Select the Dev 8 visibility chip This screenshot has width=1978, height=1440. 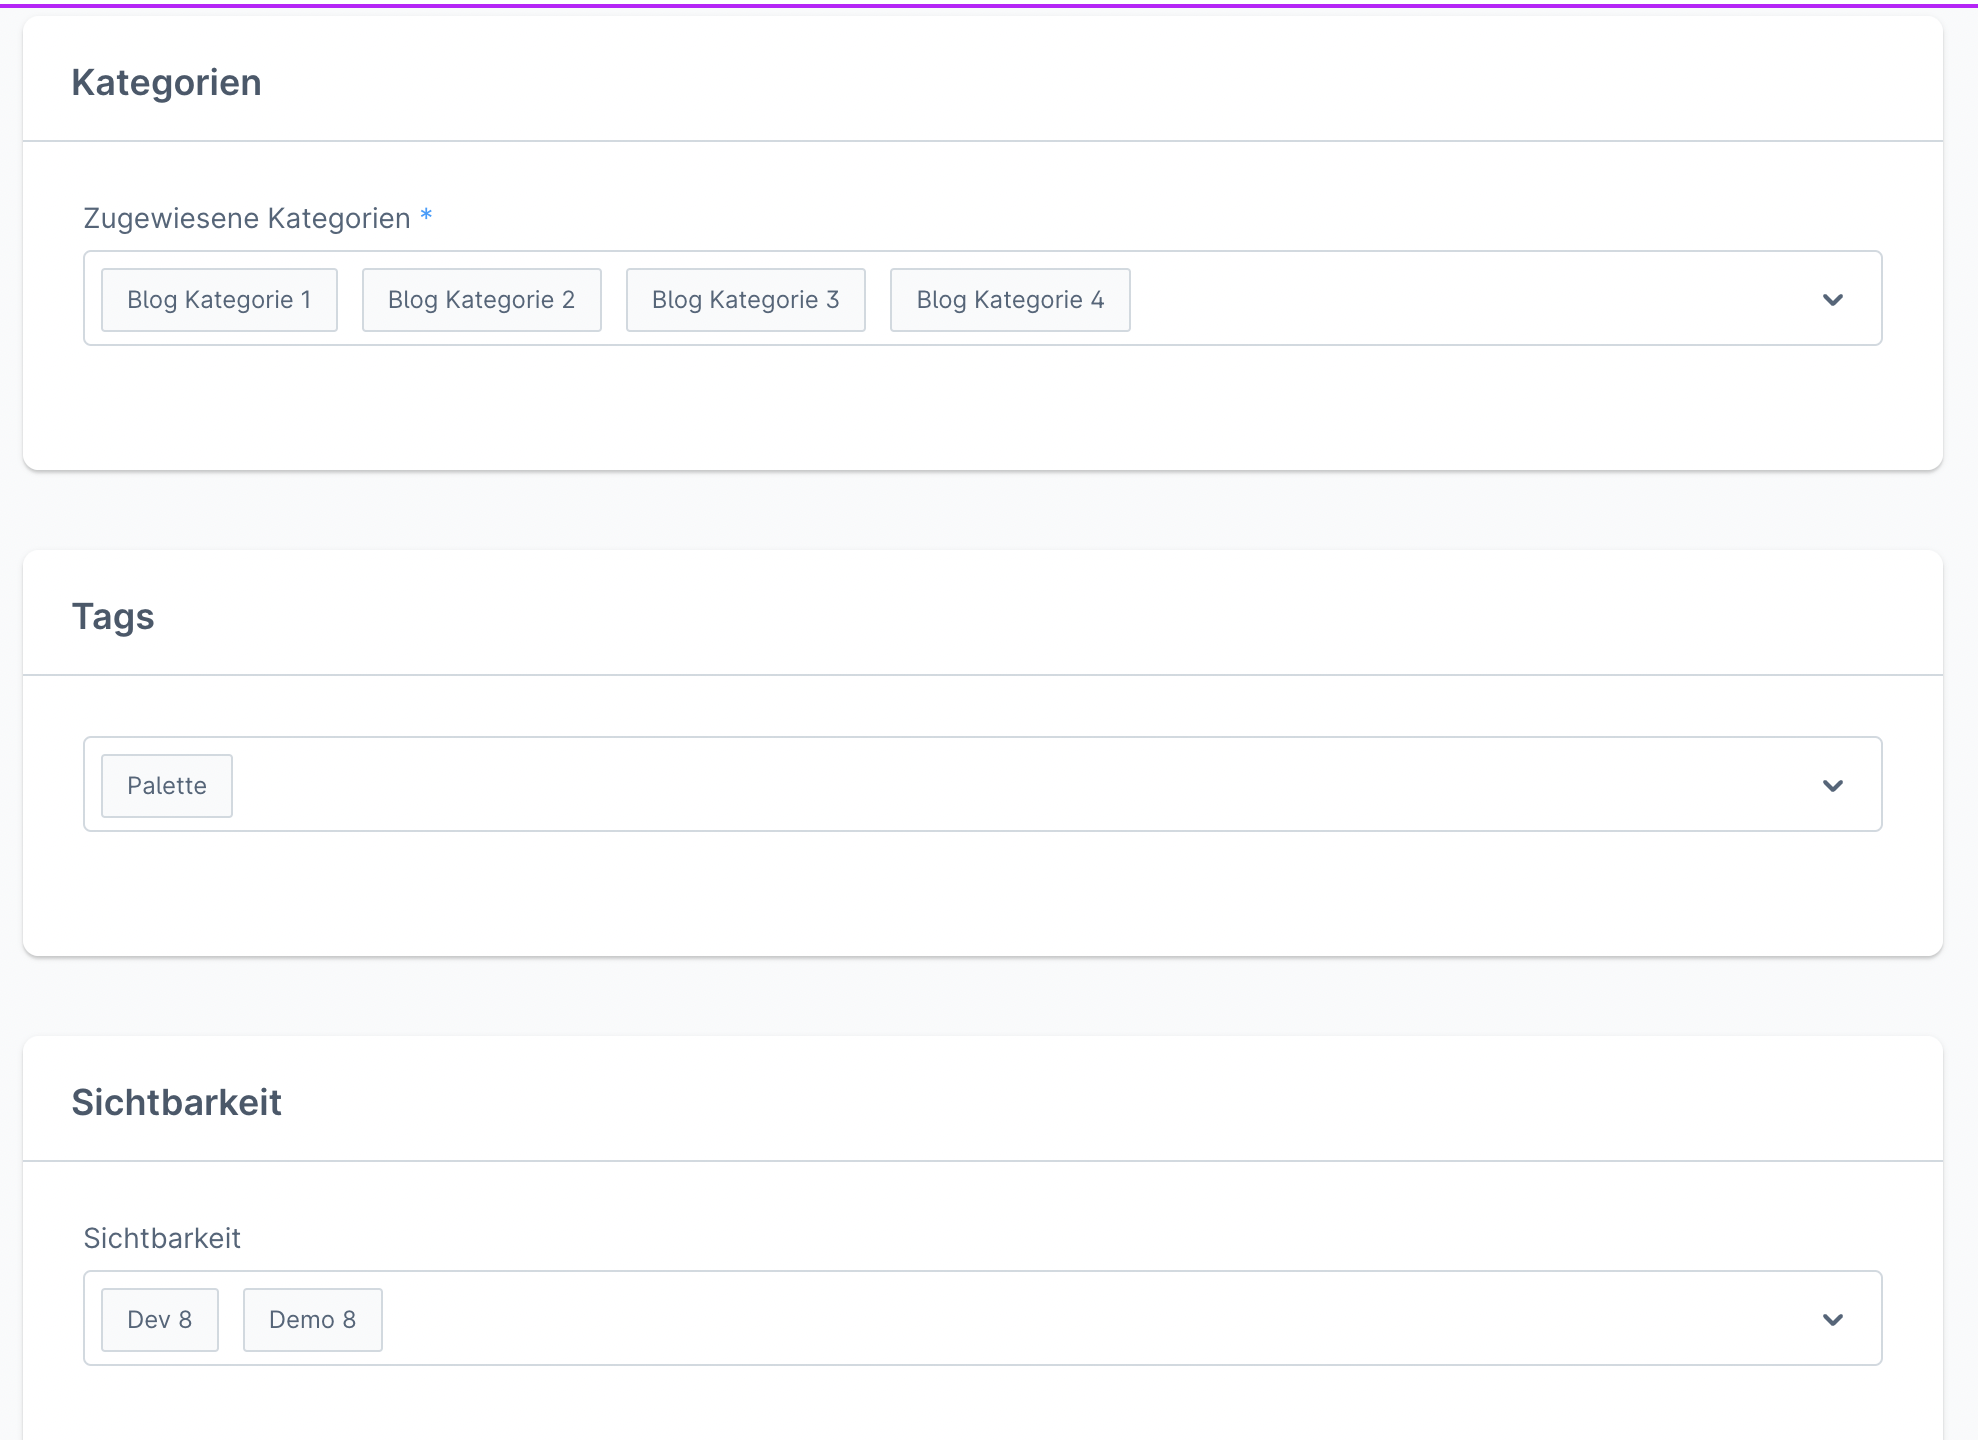tap(160, 1320)
